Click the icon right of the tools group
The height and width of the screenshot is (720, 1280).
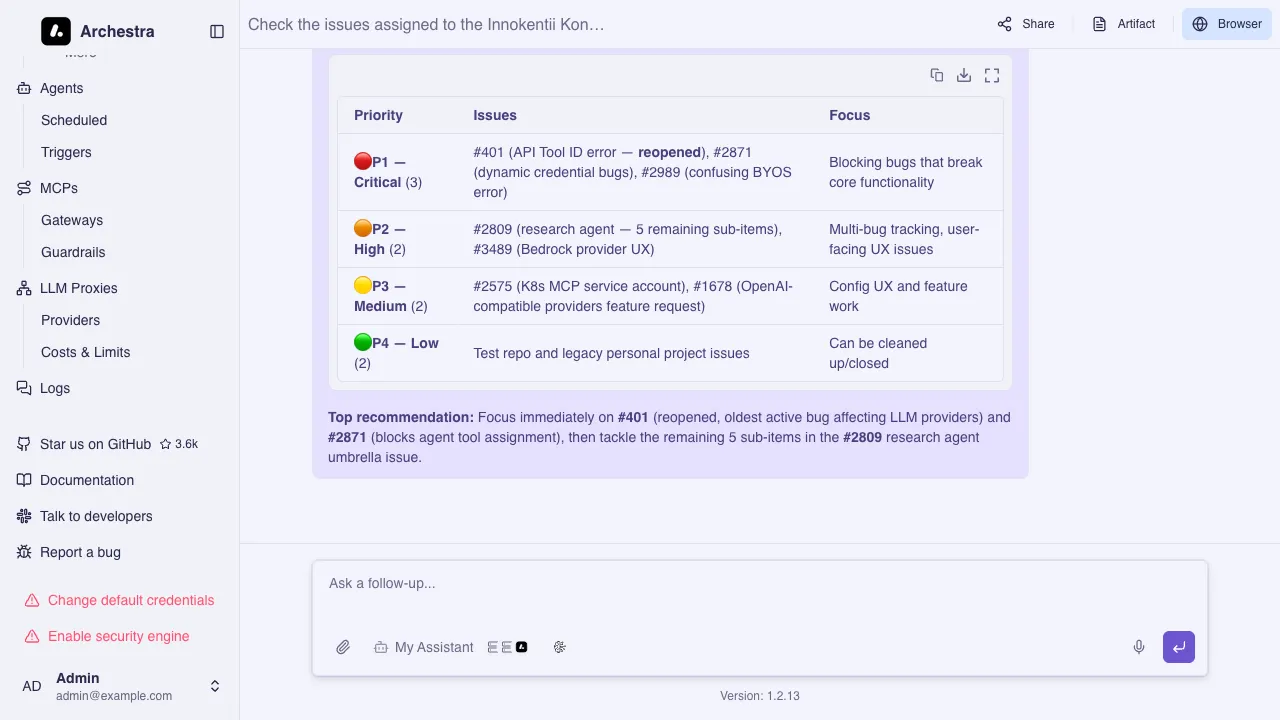click(x=560, y=647)
